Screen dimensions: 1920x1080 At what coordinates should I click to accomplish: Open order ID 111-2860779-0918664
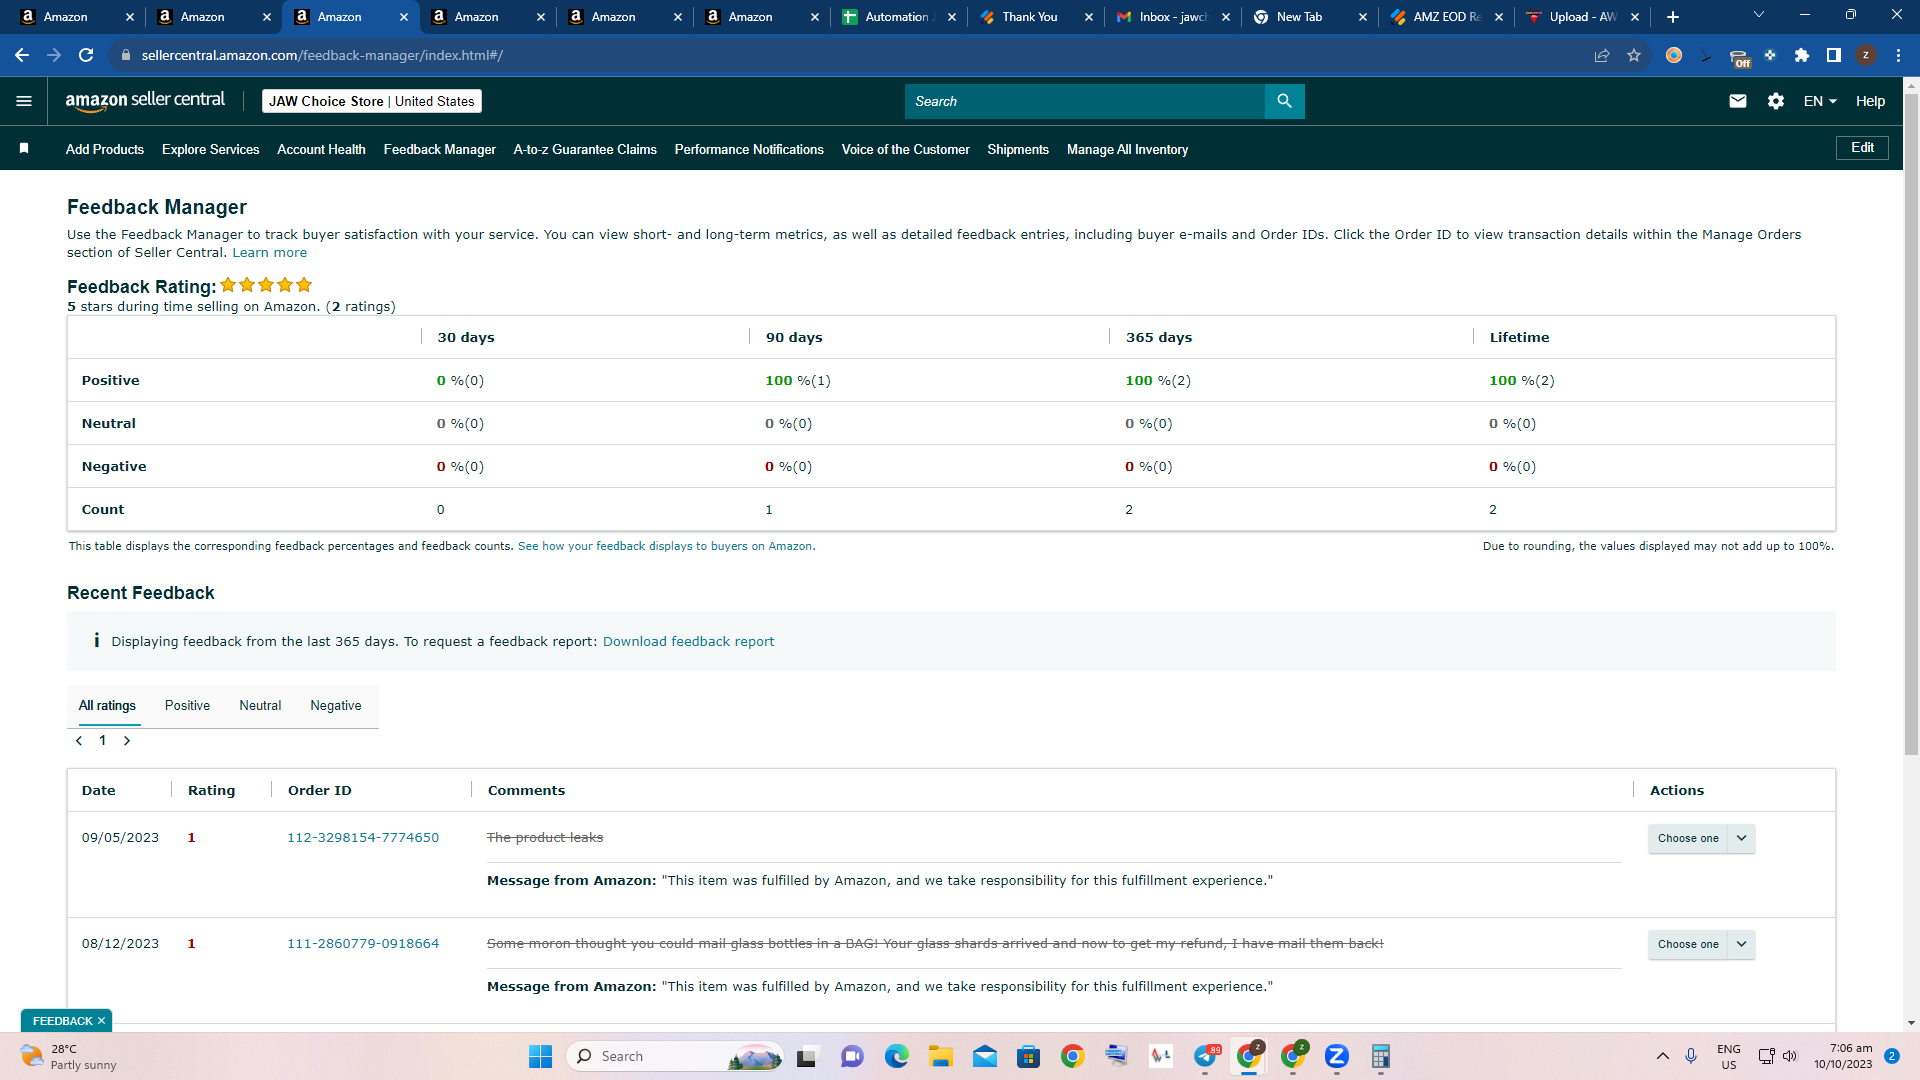coord(363,944)
